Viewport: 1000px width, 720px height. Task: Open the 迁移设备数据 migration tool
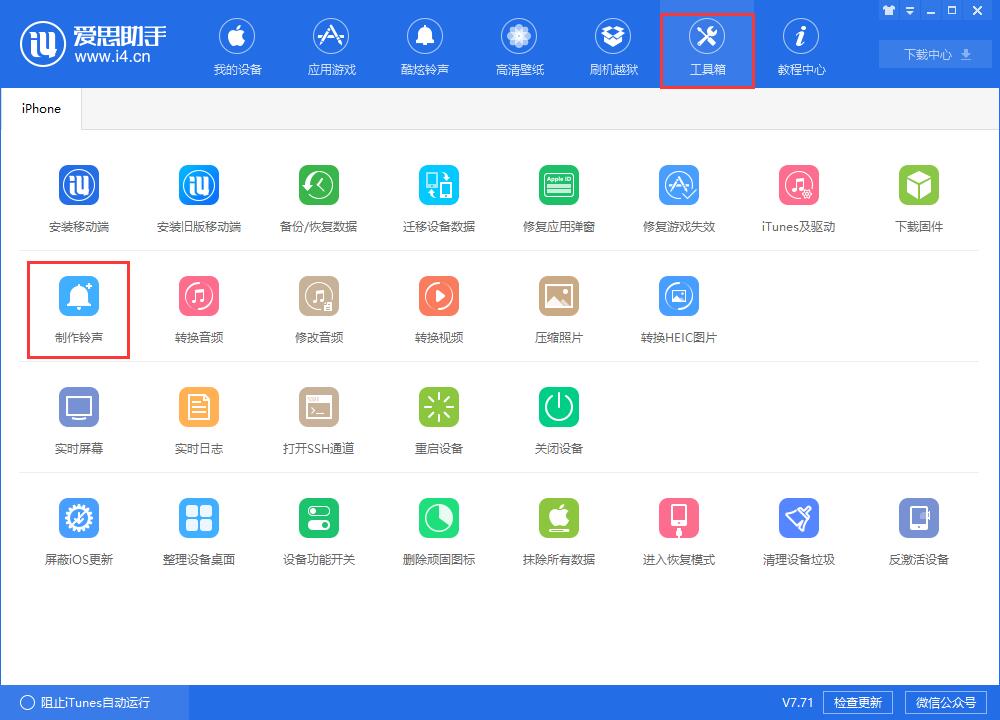(438, 197)
